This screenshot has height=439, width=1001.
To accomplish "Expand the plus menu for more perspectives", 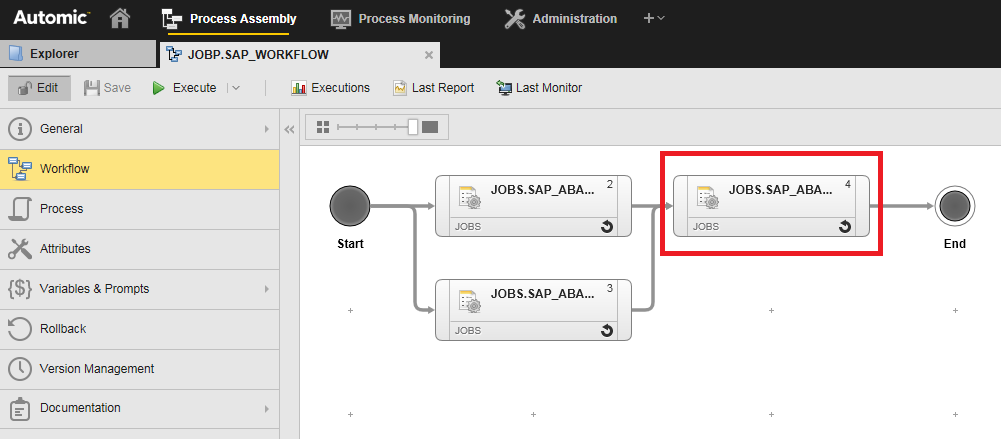I will click(654, 18).
